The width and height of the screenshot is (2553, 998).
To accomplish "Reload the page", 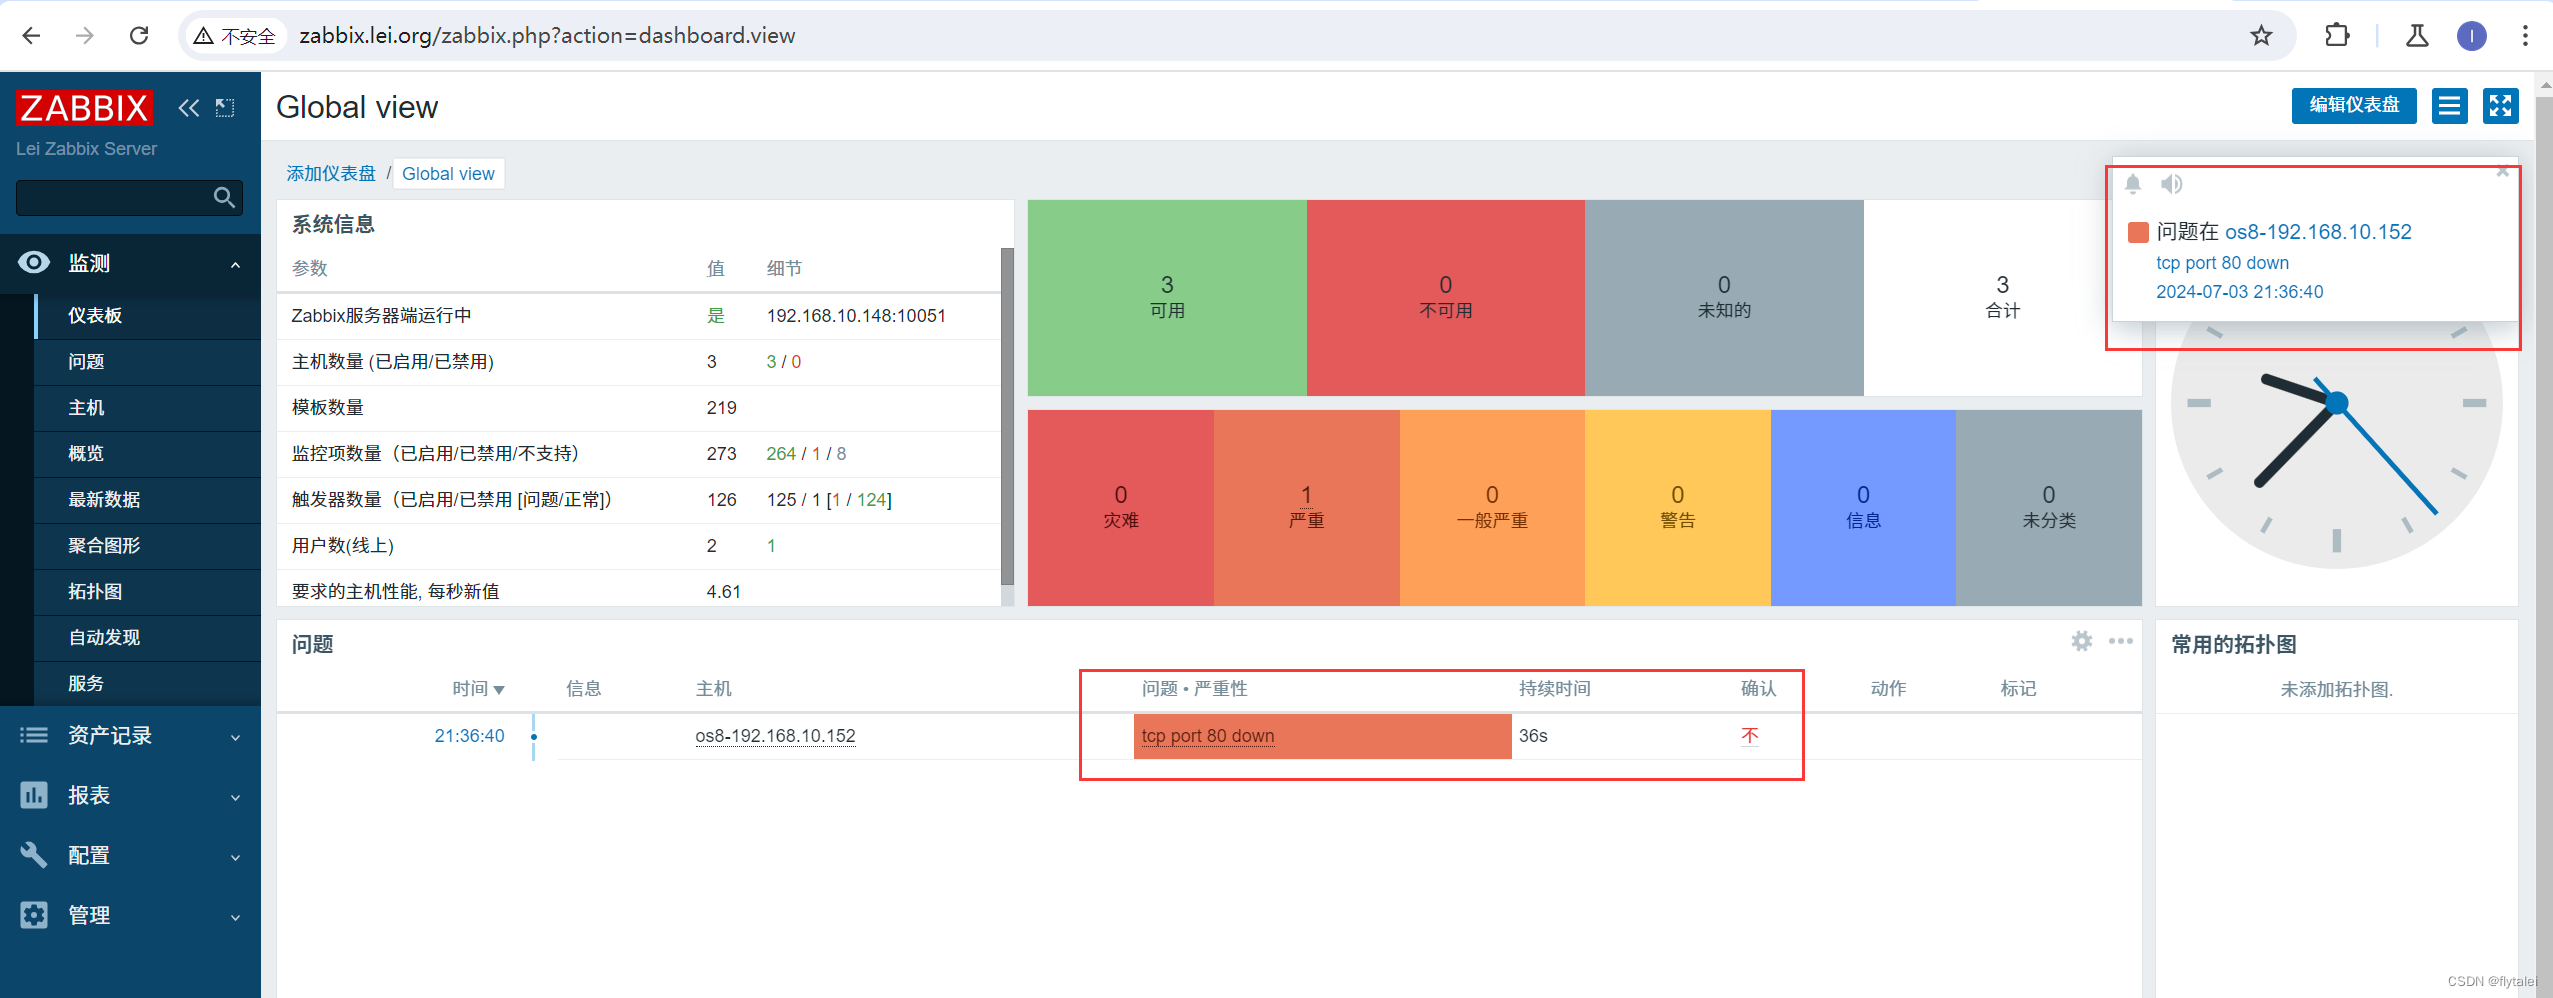I will tap(139, 36).
